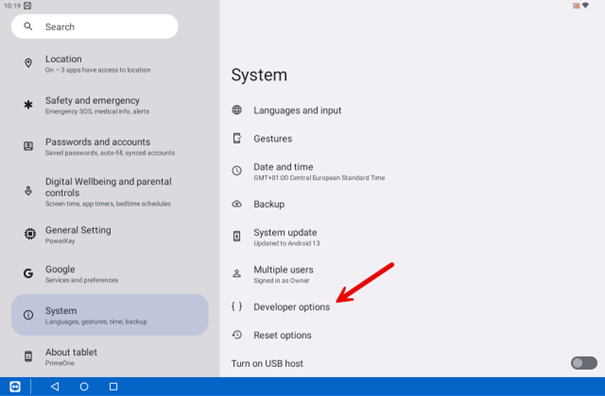Open Gestures settings
This screenshot has width=605, height=396.
pos(412,138)
